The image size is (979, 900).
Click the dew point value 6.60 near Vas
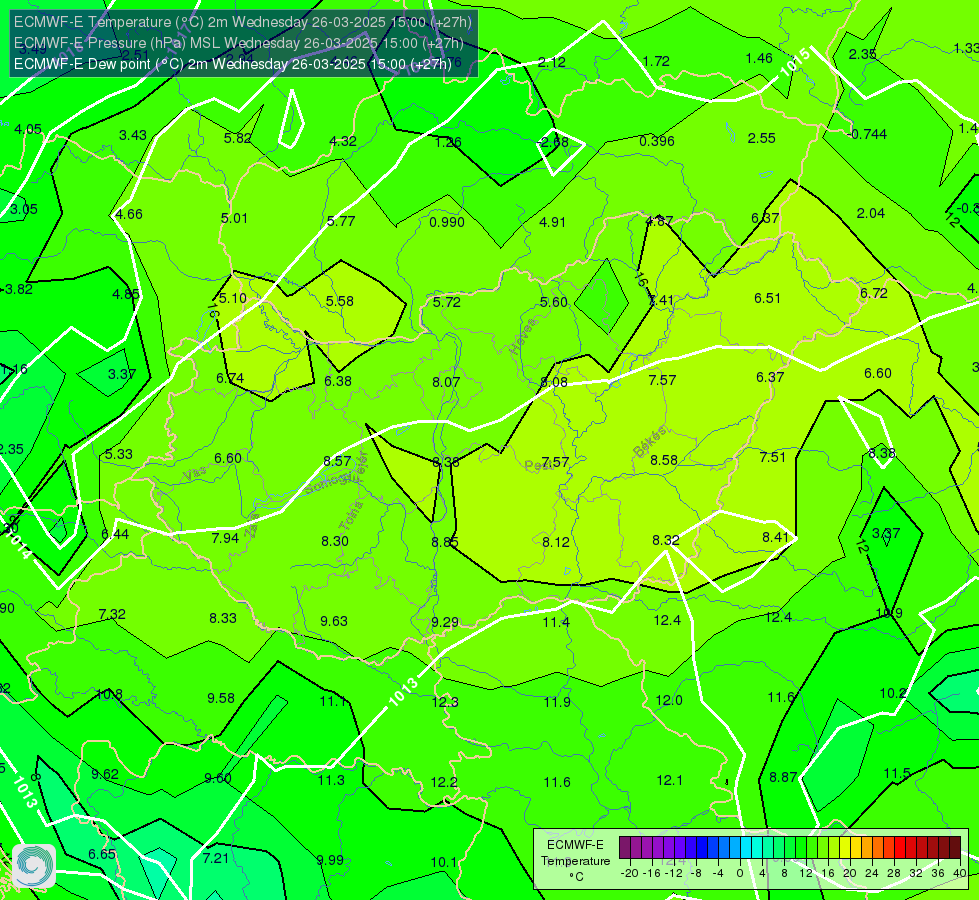228,458
